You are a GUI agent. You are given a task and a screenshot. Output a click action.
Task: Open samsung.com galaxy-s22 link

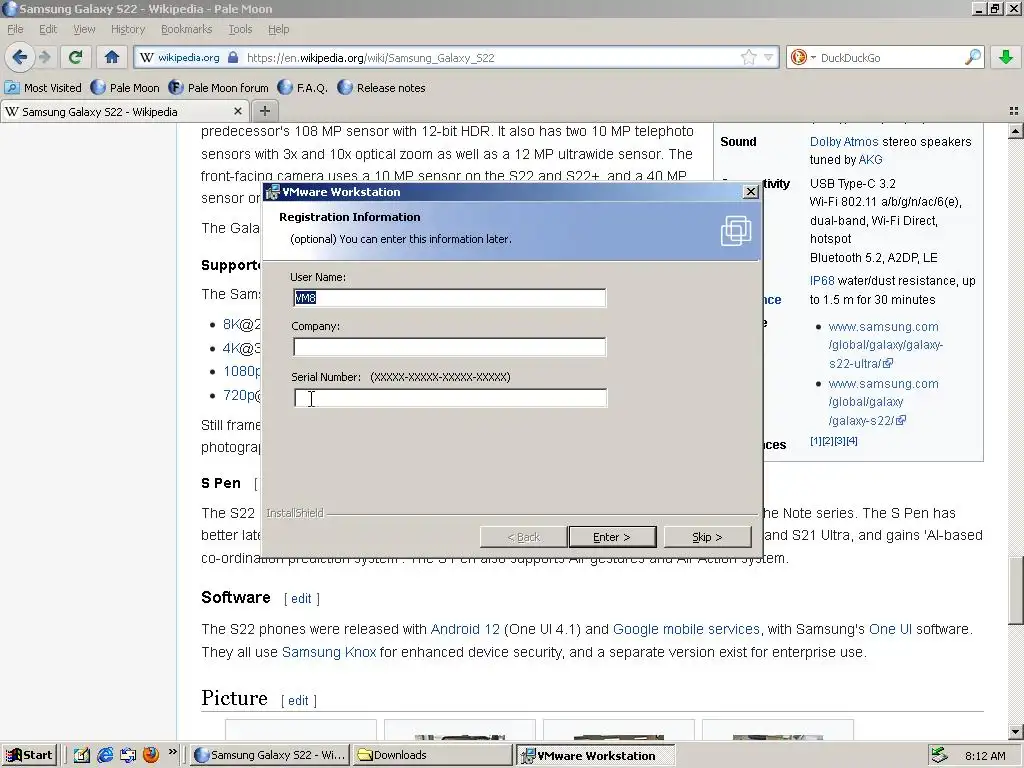tap(883, 402)
